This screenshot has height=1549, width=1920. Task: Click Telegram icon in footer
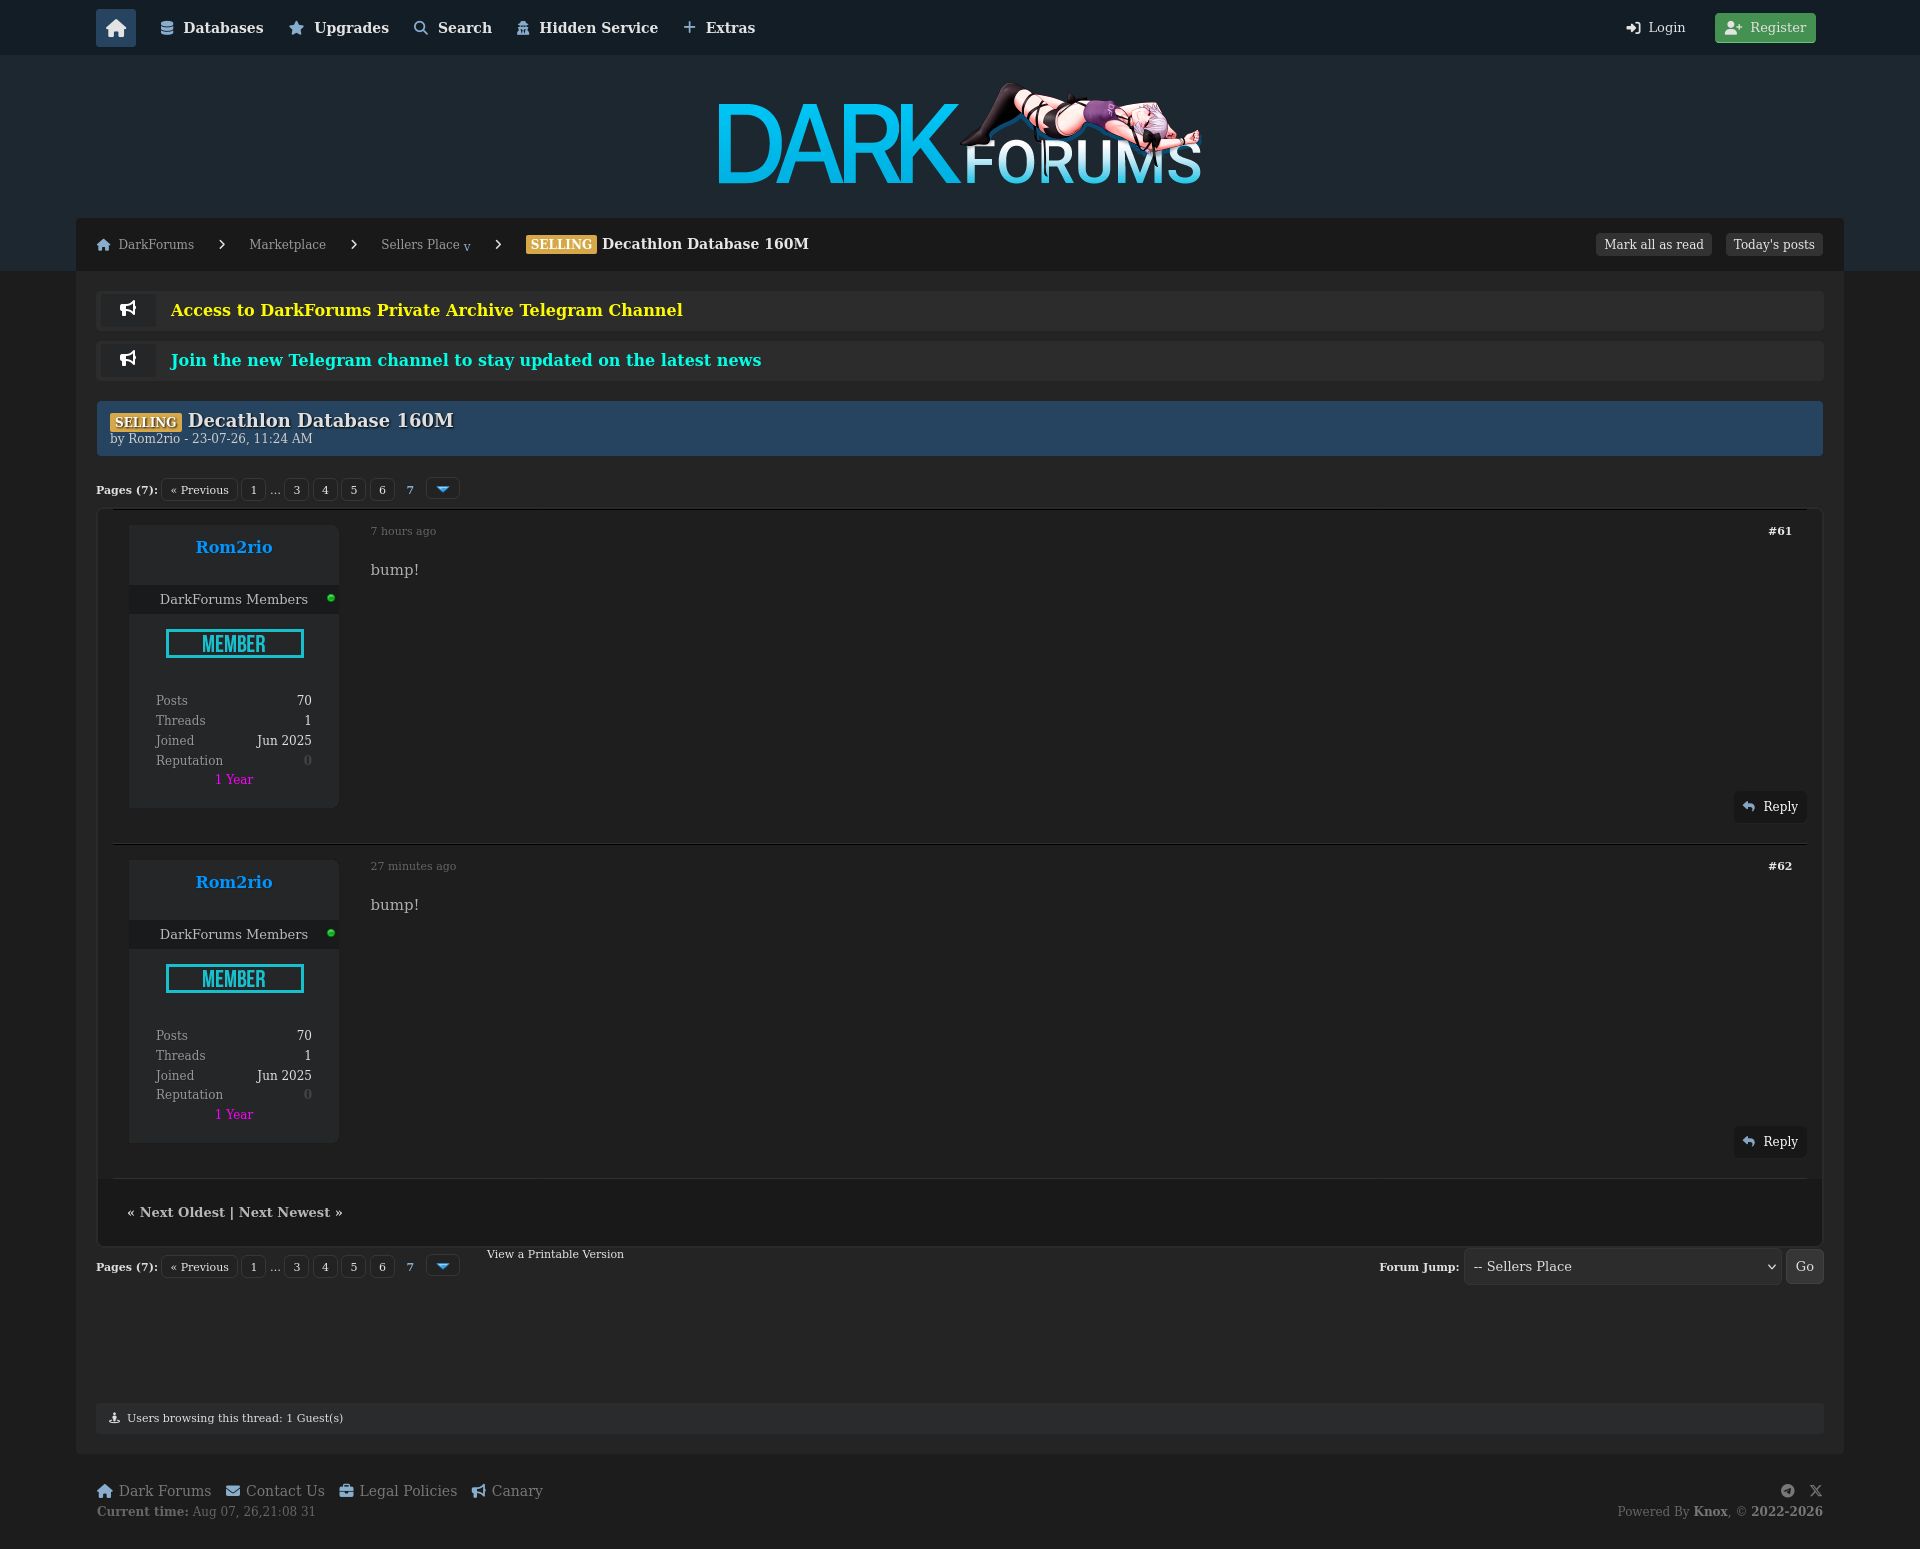tap(1787, 1491)
